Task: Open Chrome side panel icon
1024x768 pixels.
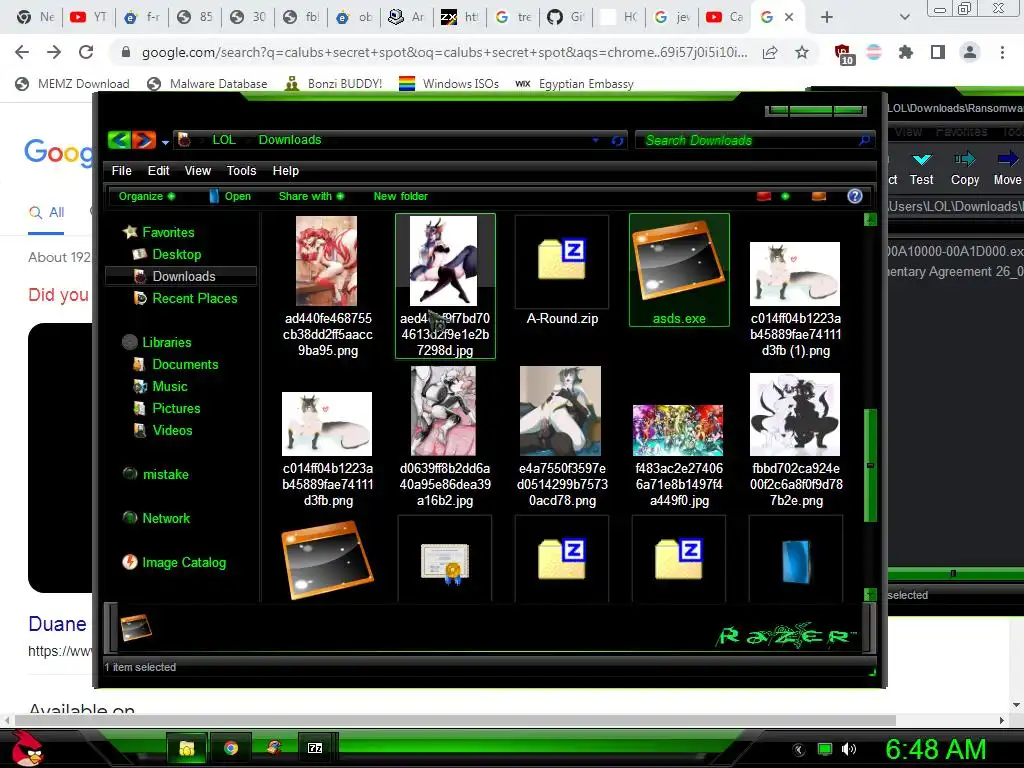Action: coord(938,52)
